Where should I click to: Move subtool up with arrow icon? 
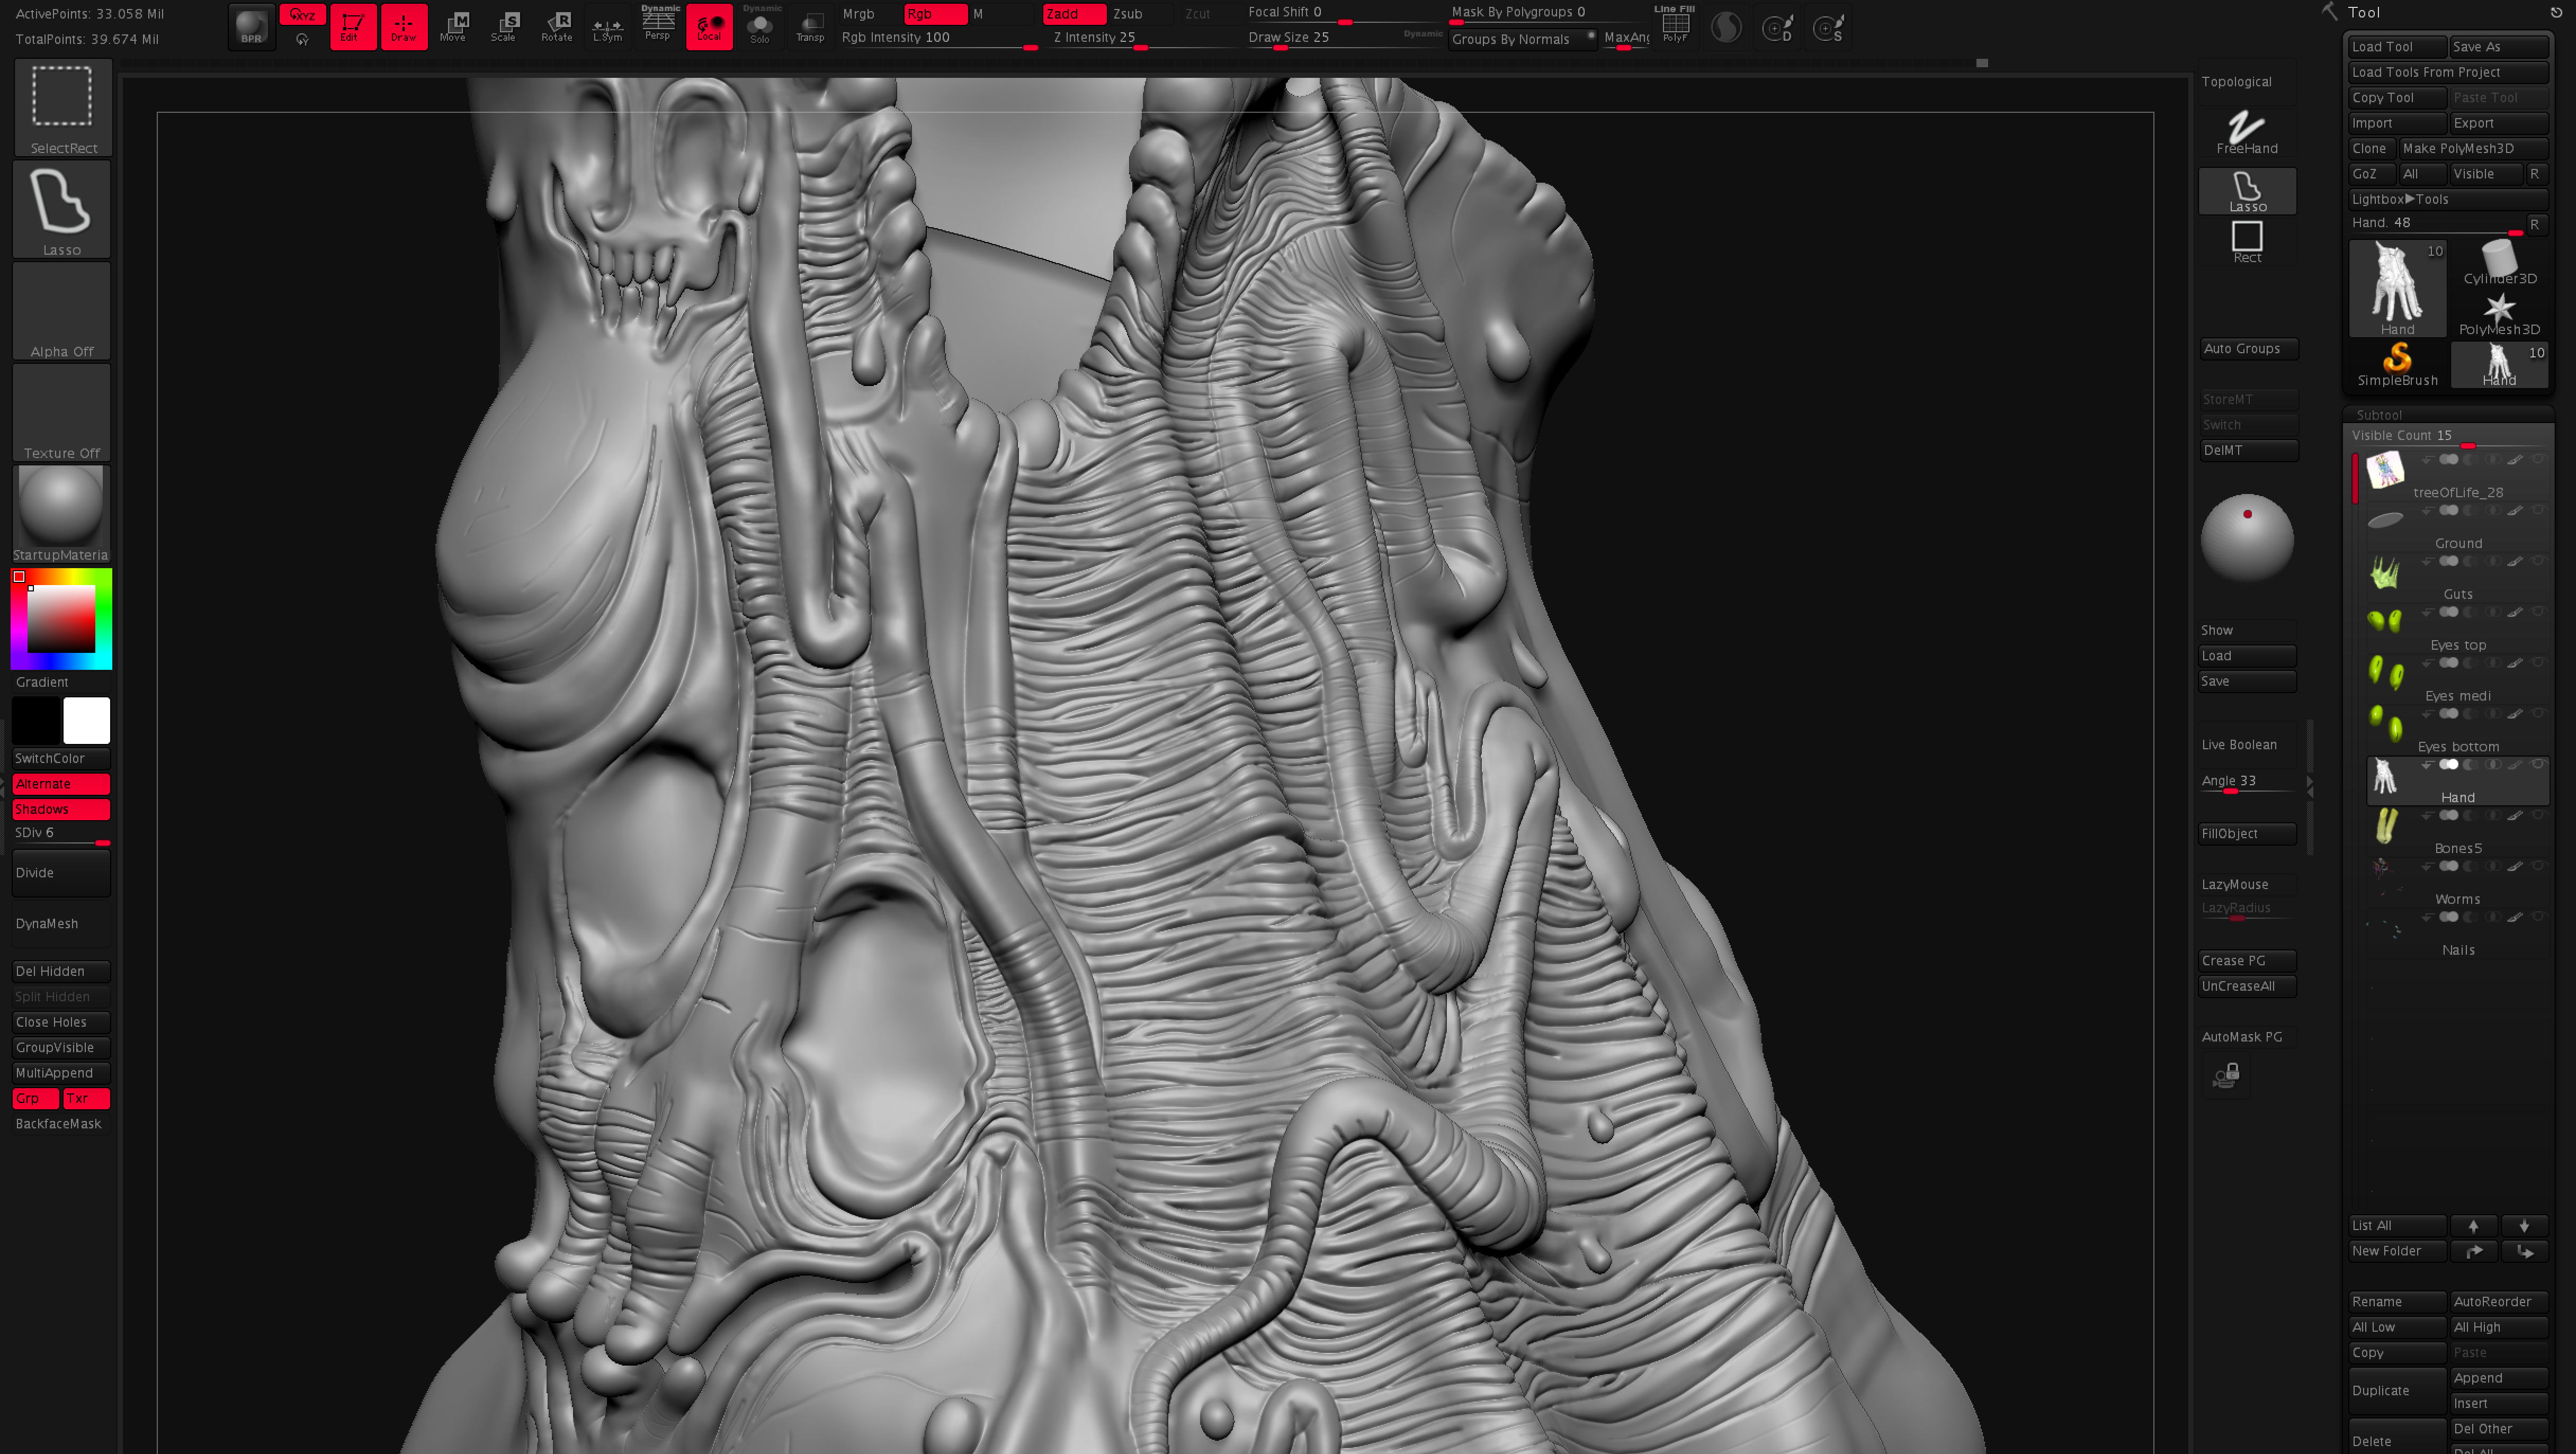[2473, 1225]
